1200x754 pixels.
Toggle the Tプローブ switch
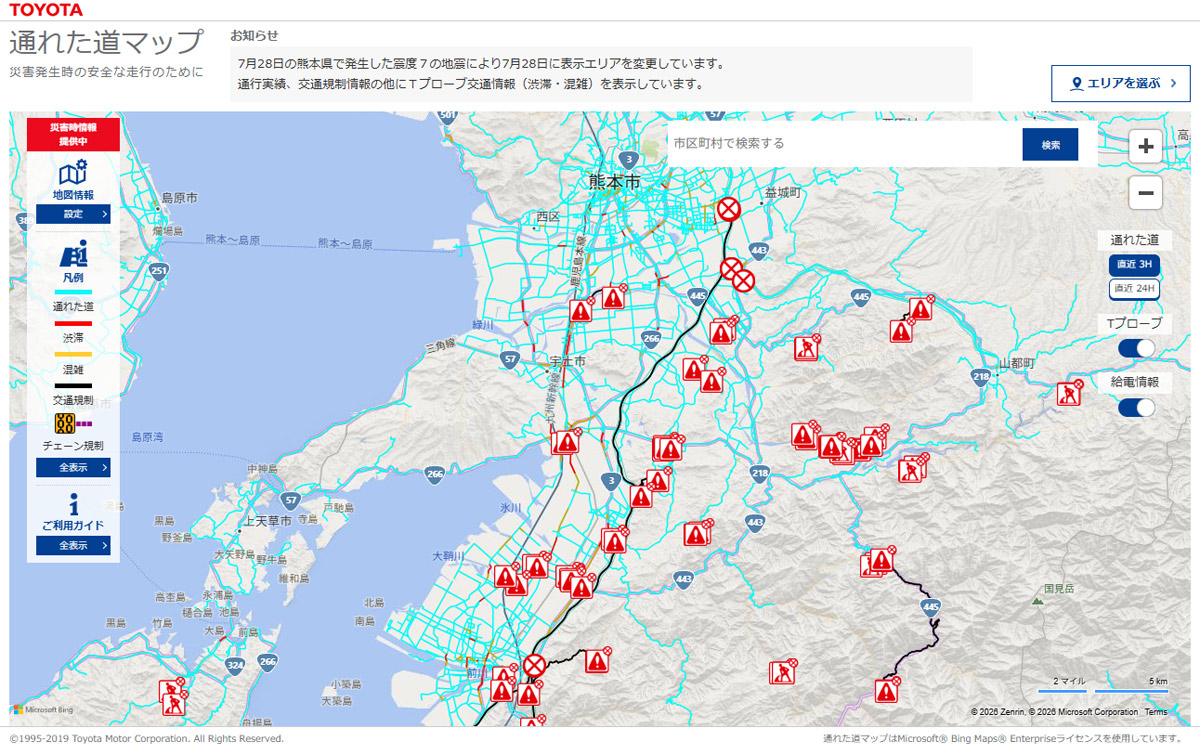1136,348
